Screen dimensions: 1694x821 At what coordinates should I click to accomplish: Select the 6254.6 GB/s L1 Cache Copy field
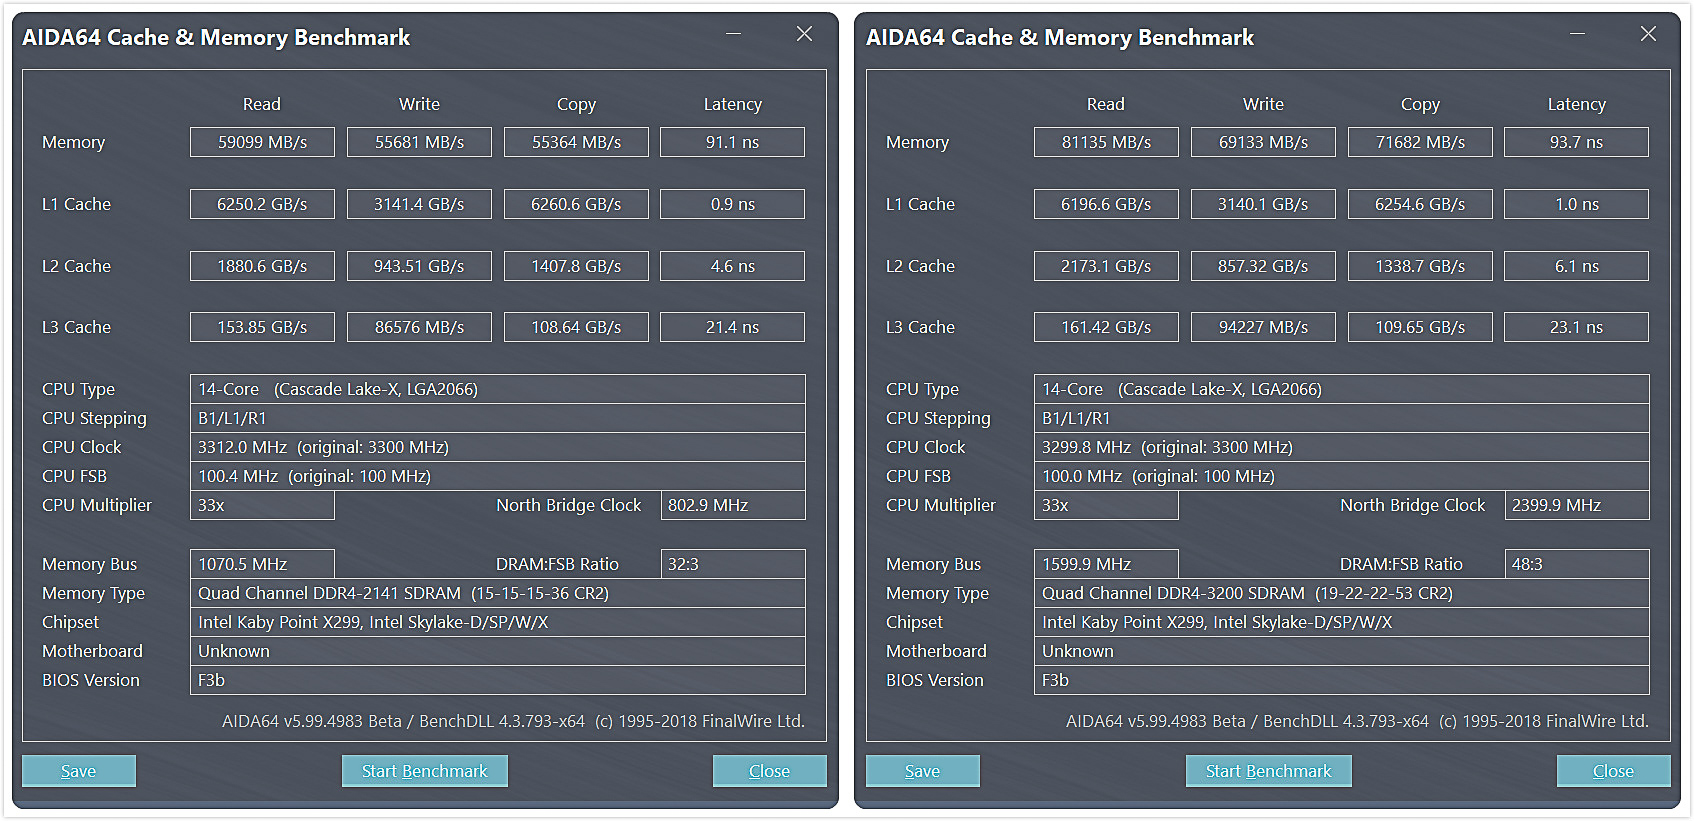tap(1420, 204)
